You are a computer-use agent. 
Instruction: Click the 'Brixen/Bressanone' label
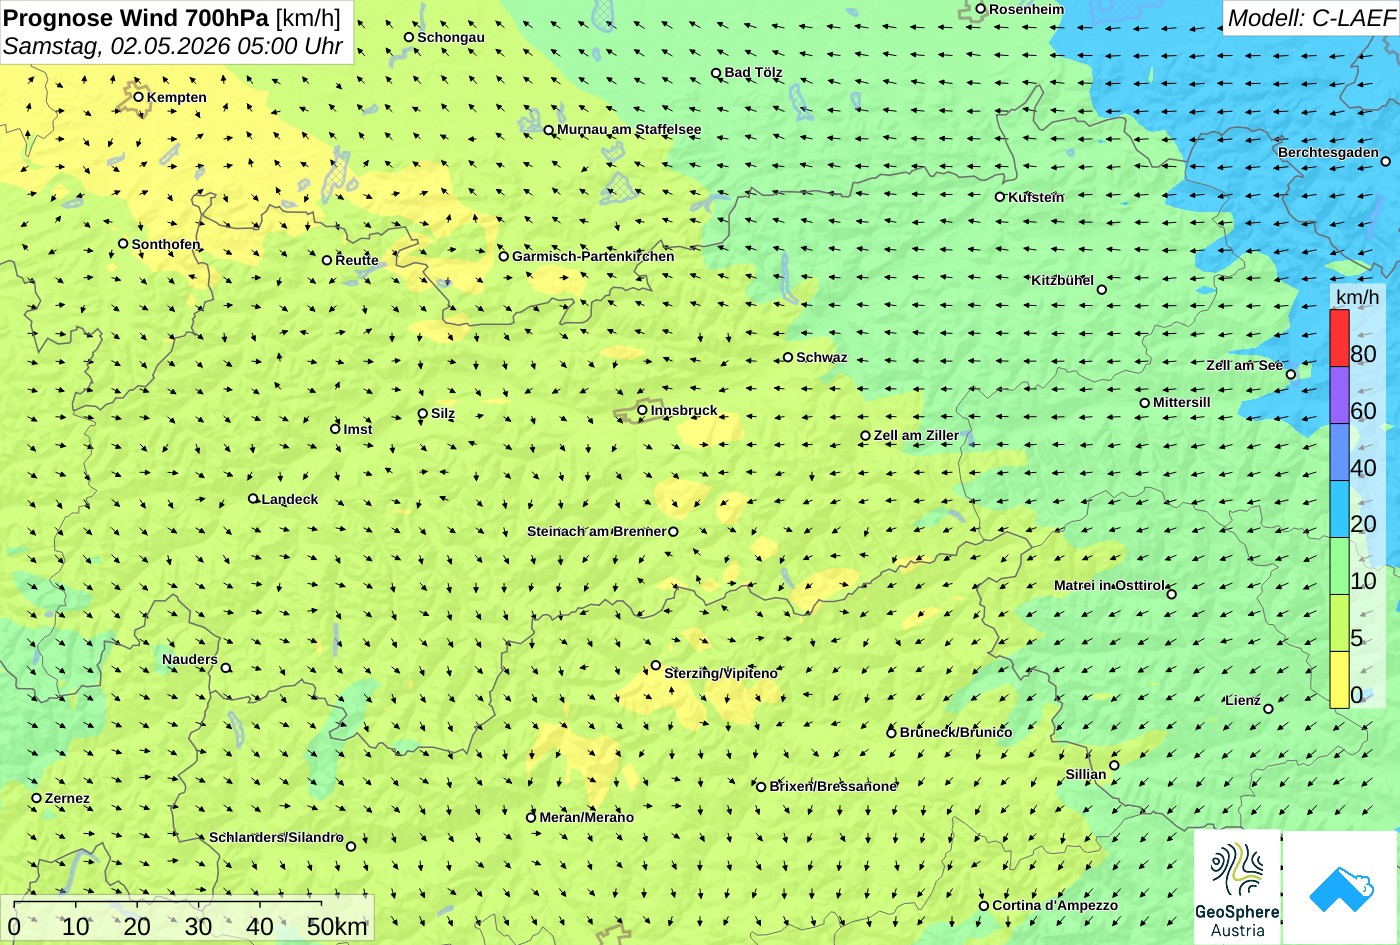click(x=833, y=786)
